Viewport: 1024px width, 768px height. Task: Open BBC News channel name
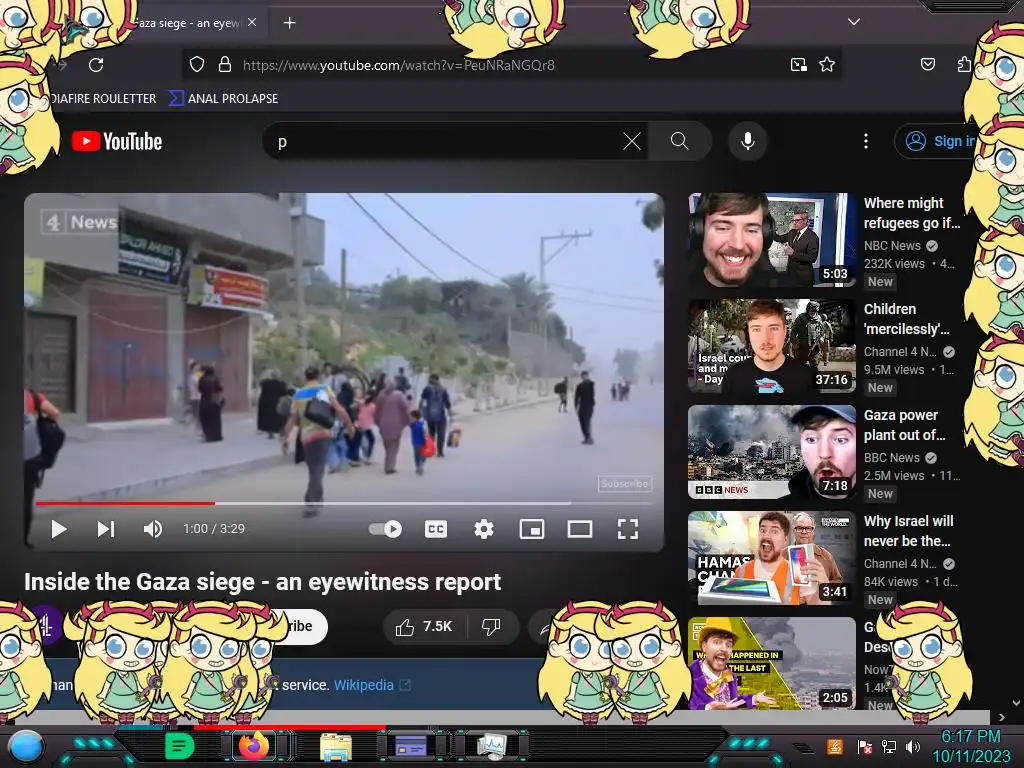[x=891, y=458]
